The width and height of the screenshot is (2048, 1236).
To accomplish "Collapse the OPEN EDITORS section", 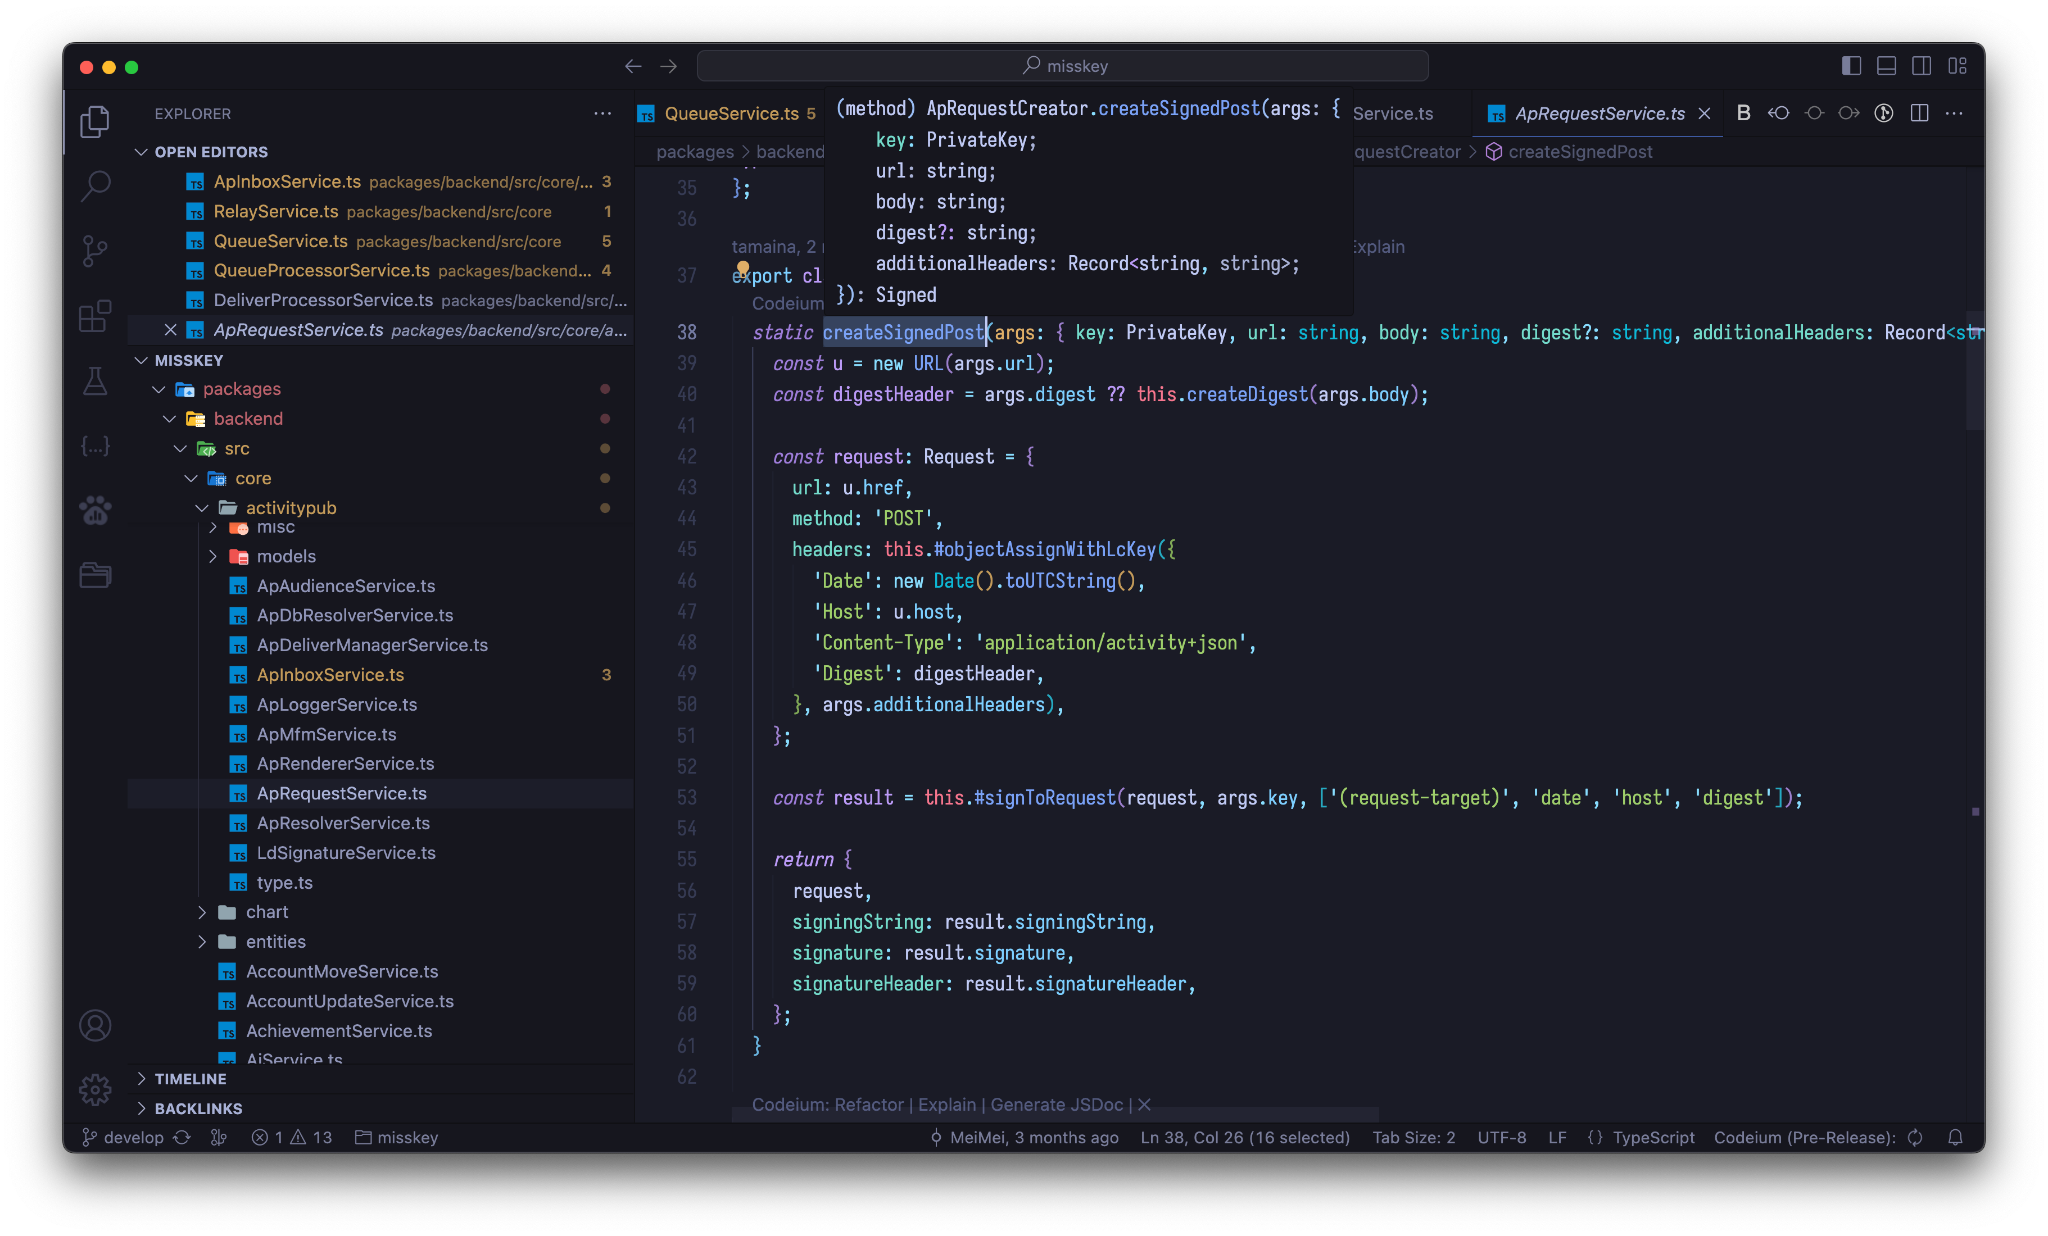I will [211, 152].
